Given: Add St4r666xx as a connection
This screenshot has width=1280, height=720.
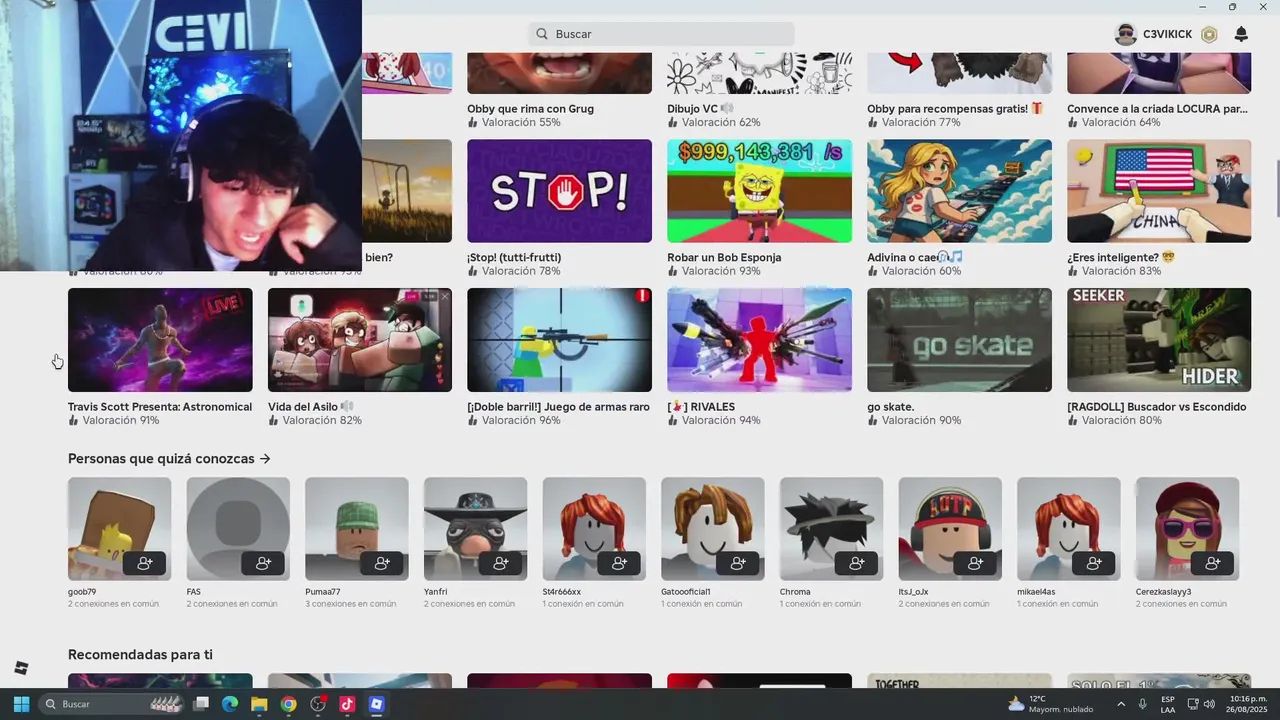Looking at the screenshot, I should tap(619, 563).
